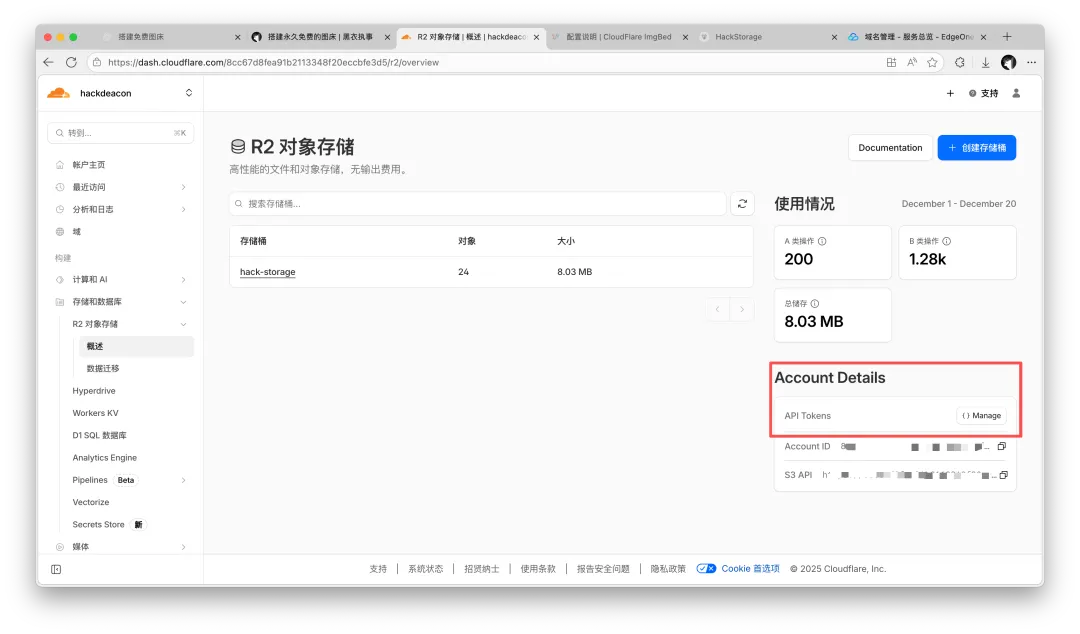Click the site info lock icon
1080x634 pixels.
tap(97, 62)
